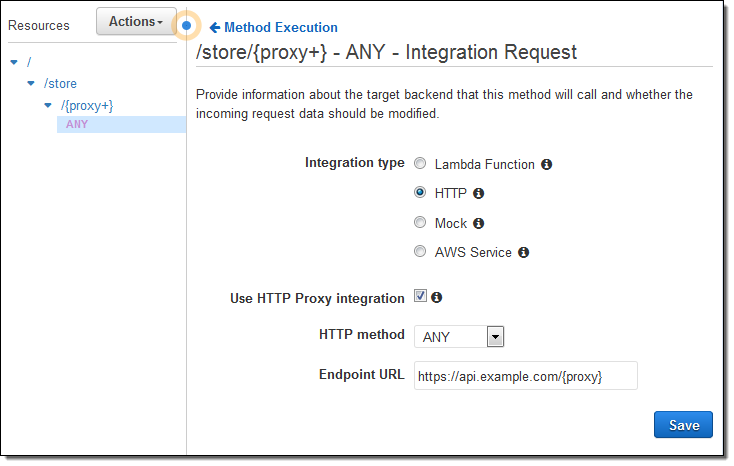This screenshot has height=466, width=734.
Task: Click info icon beside AWS Service
Action: pos(523,253)
